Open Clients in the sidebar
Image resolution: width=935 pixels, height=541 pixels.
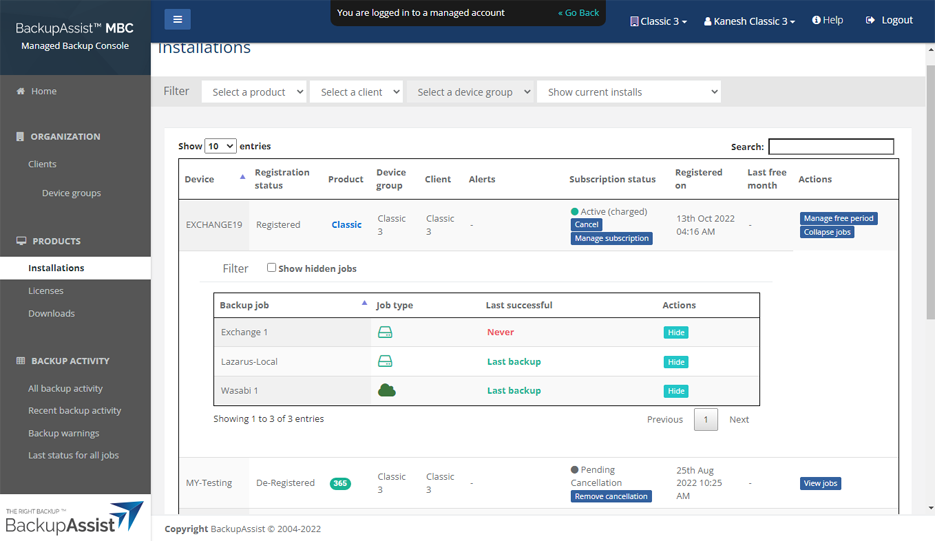click(x=42, y=164)
